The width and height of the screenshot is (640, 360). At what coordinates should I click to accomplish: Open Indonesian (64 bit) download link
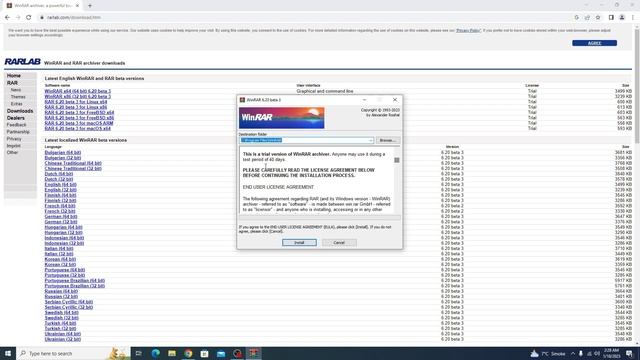click(x=64, y=238)
